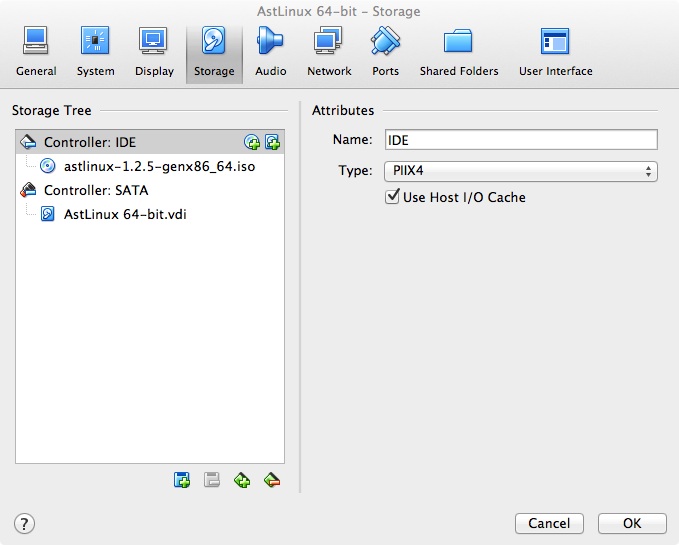
Task: Click add hard disk icon on IDE controller
Action: [x=272, y=142]
